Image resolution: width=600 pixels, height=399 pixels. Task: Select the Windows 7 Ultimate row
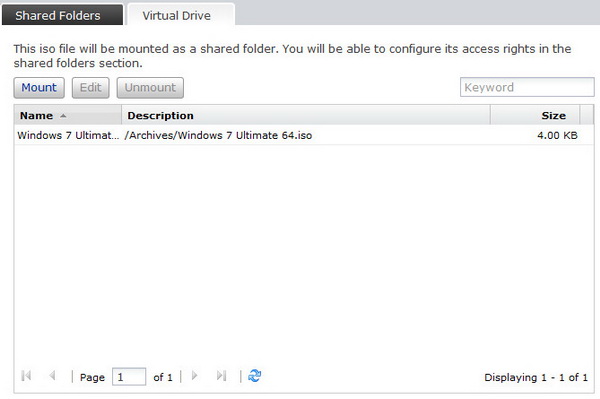pyautogui.click(x=304, y=135)
